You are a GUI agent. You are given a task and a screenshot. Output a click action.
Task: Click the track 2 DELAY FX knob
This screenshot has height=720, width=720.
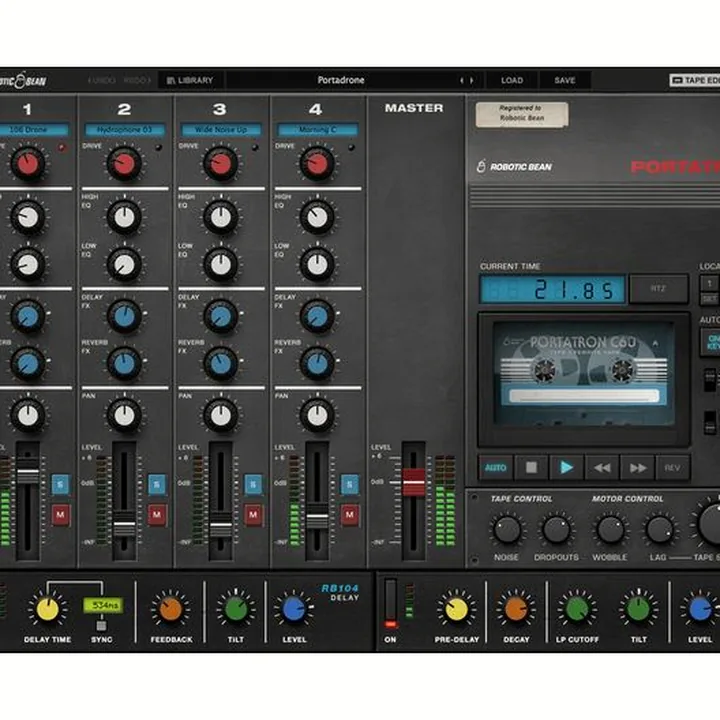[124, 316]
